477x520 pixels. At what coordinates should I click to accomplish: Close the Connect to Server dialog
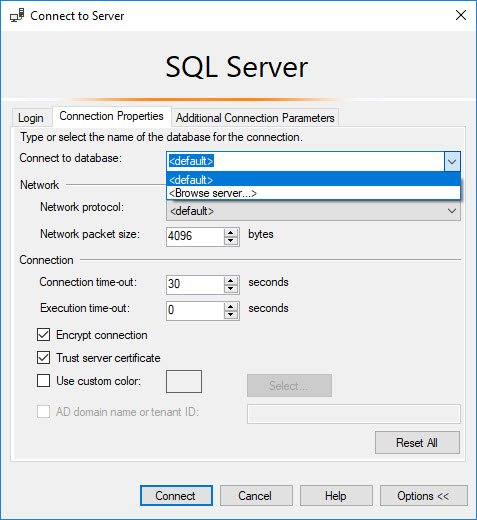click(x=461, y=15)
